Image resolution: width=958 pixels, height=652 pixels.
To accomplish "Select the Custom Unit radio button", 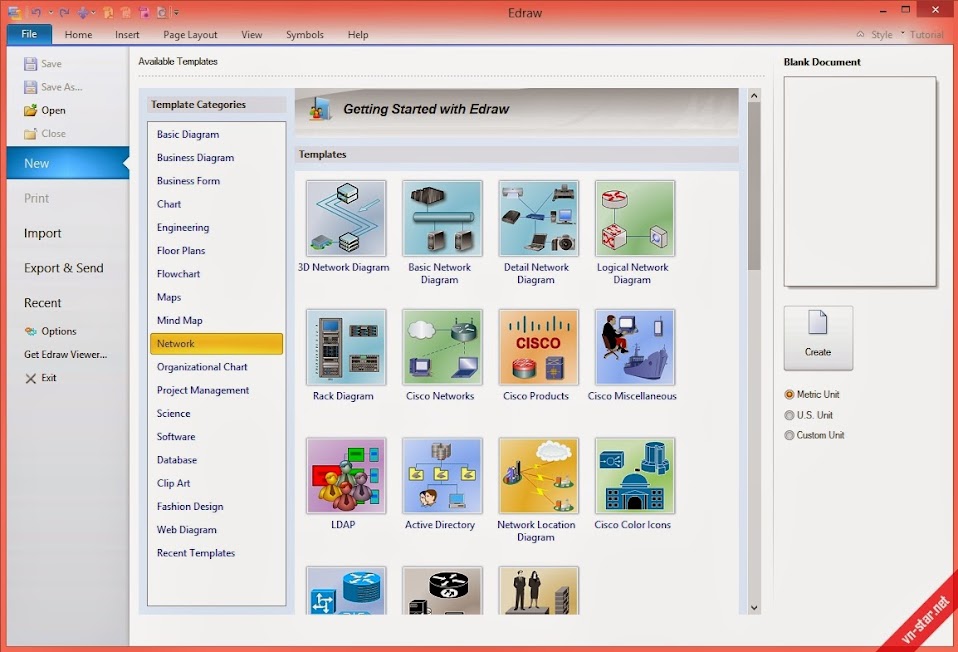I will point(789,435).
